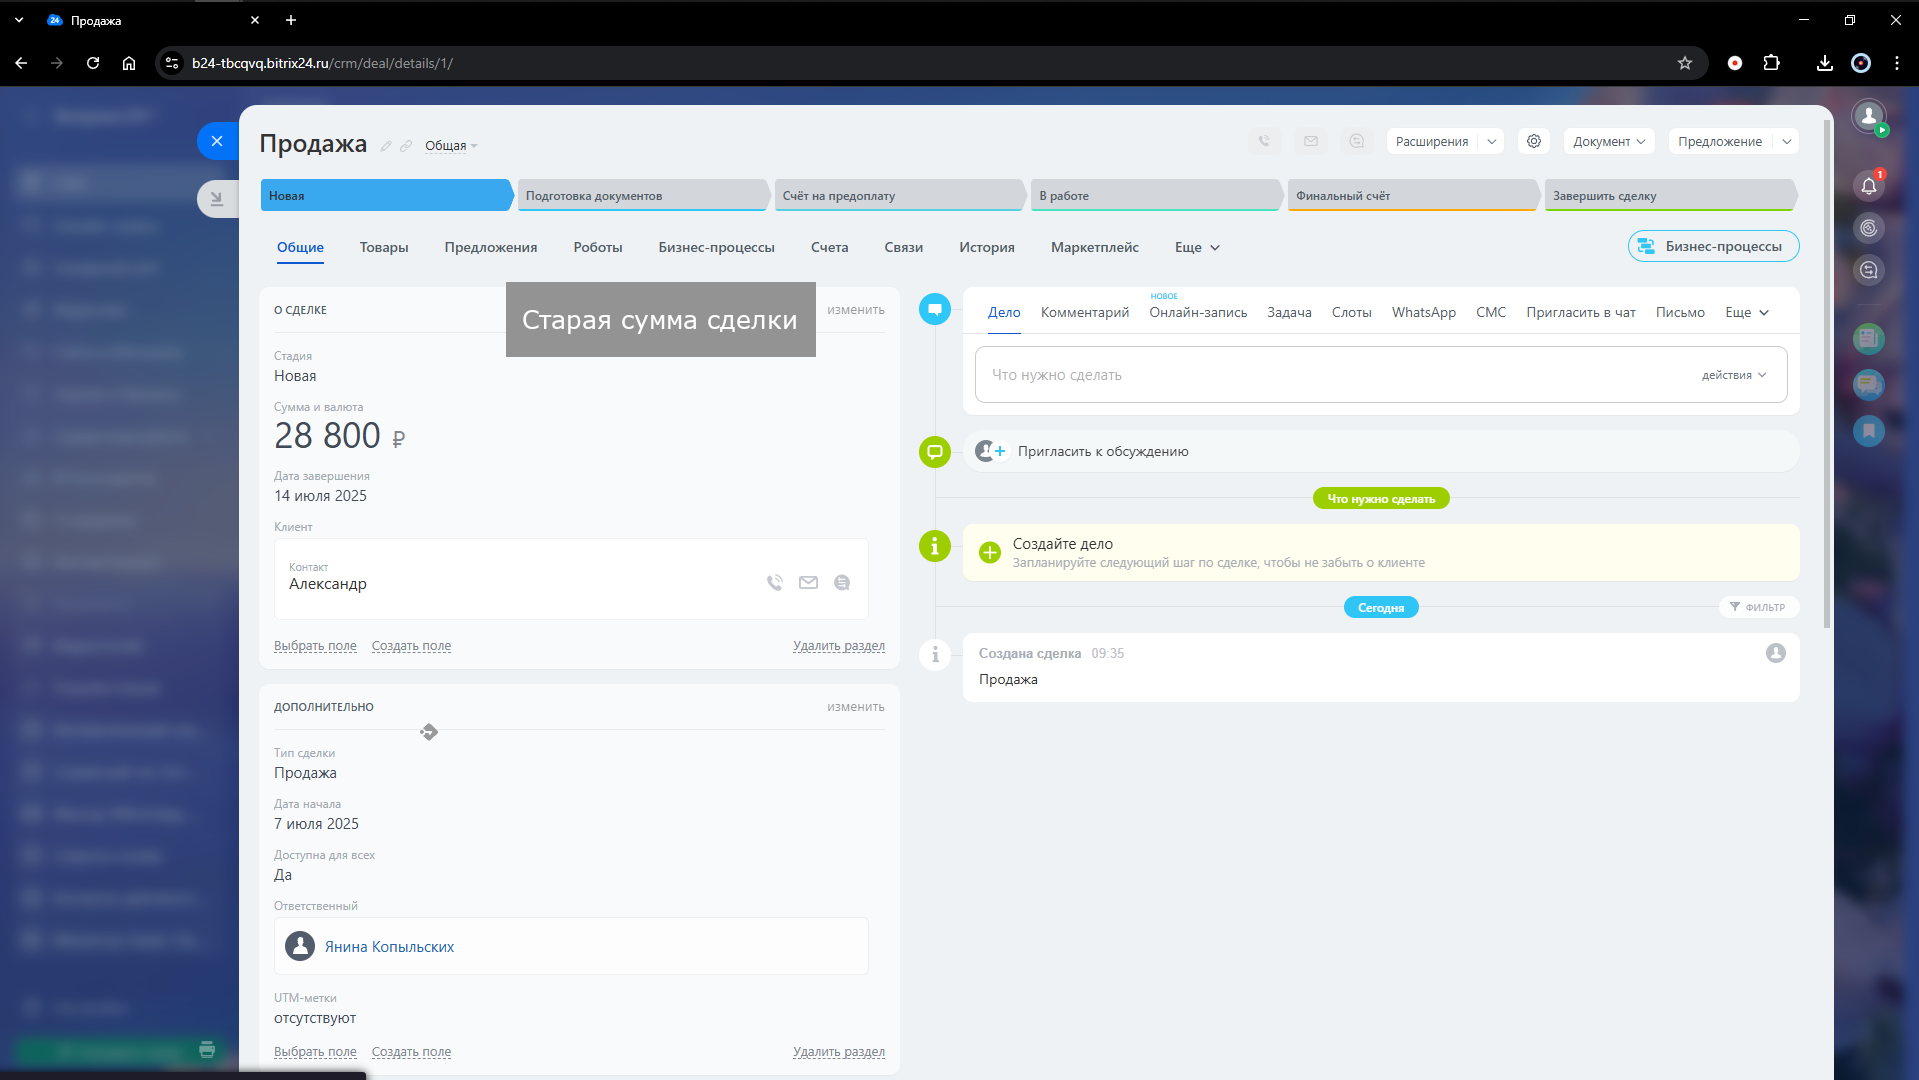The width and height of the screenshot is (1919, 1080).
Task: Click the green plus icon beside Создайте дело
Action: [x=990, y=552]
